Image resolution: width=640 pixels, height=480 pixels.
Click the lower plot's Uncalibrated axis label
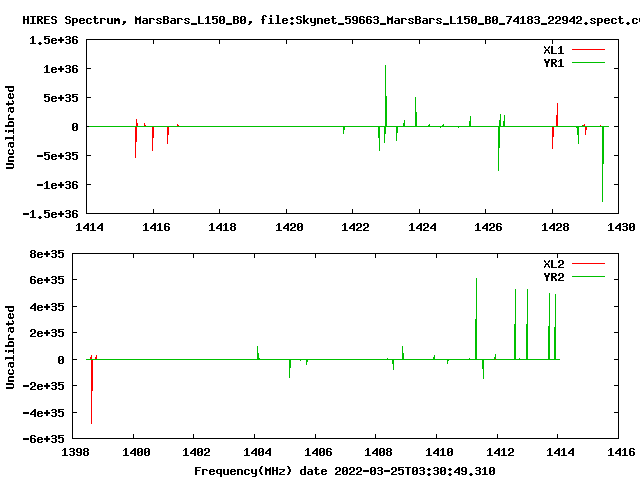click(x=10, y=347)
